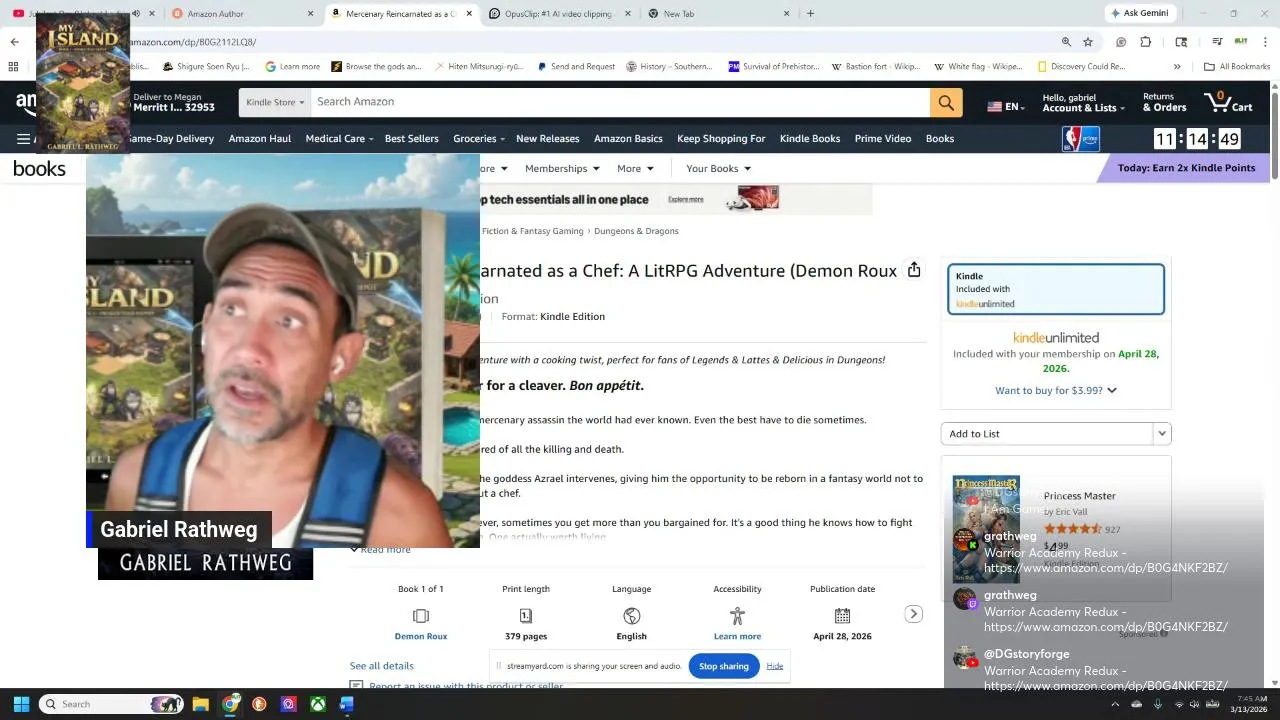
Task: Bookmark this page with the star icon
Action: tap(1088, 42)
